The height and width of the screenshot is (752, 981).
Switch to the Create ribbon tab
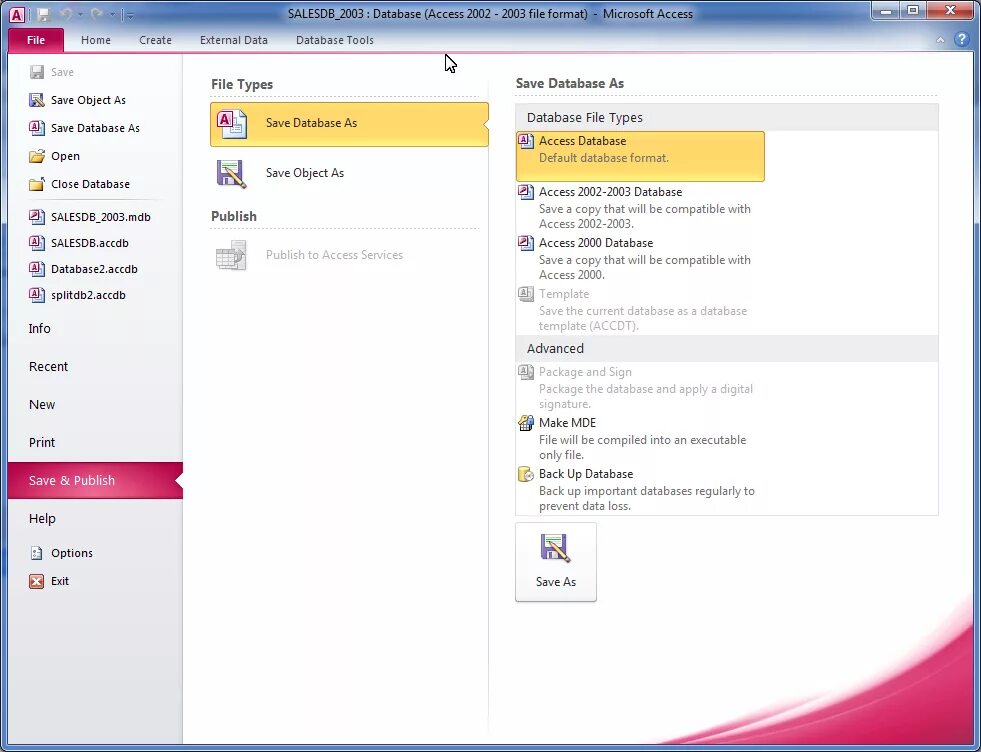[x=155, y=40]
